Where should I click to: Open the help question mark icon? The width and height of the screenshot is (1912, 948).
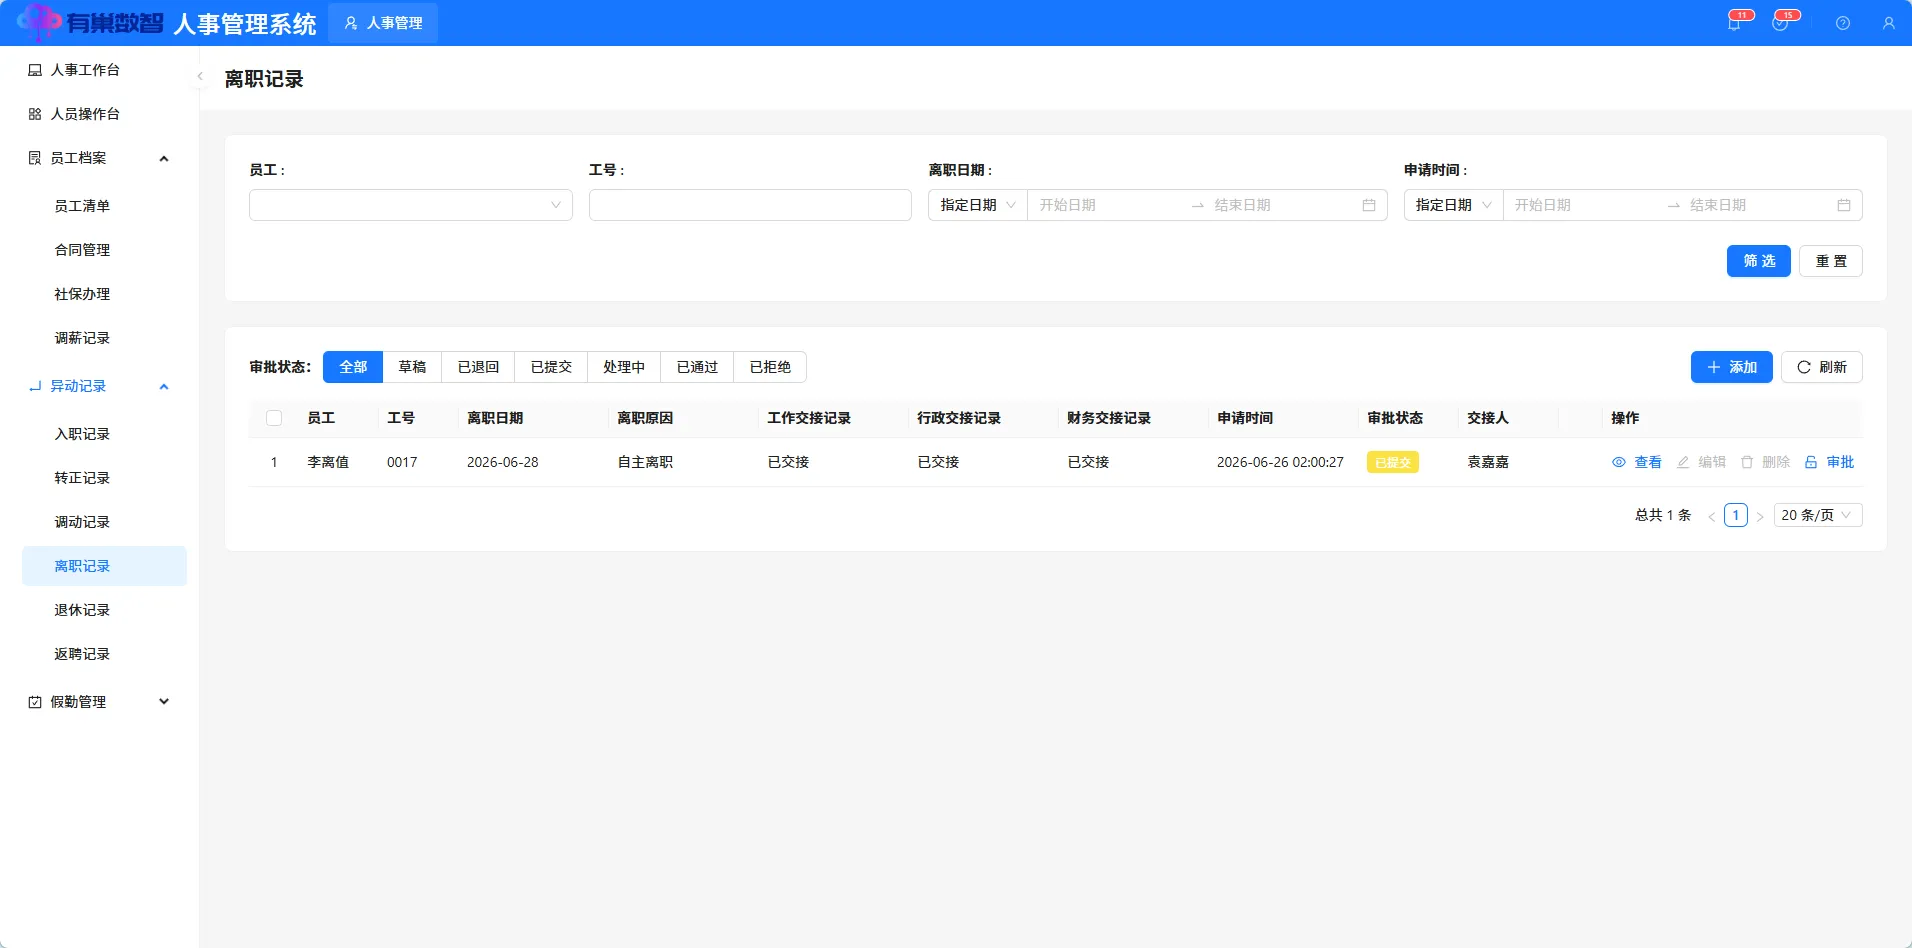[1843, 23]
